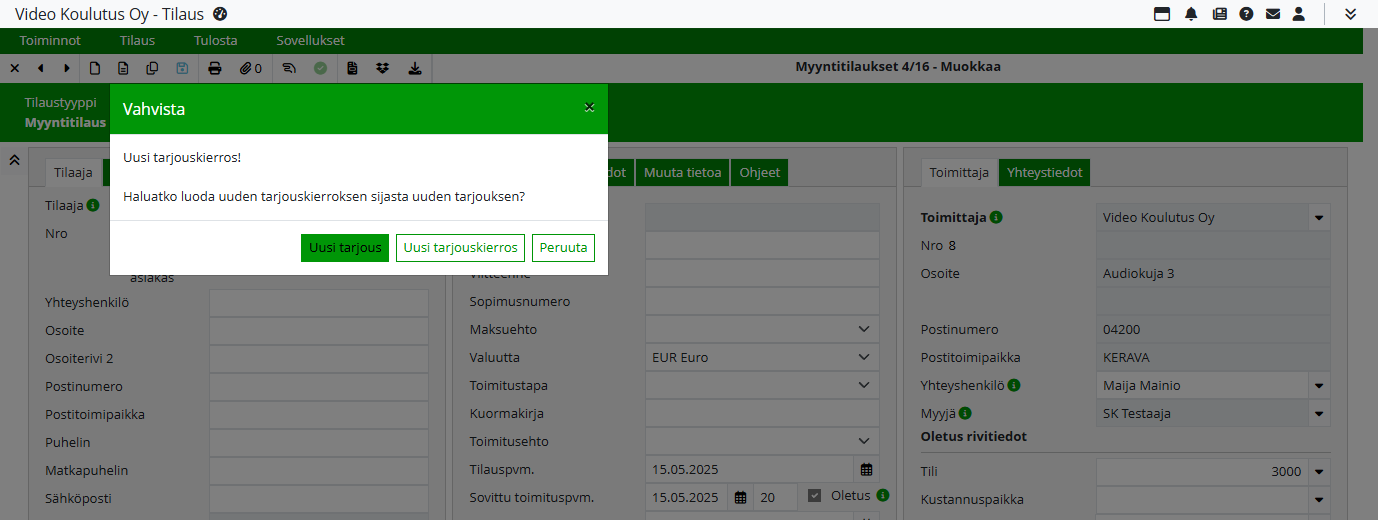Switch to the Yhteystiedot tab
This screenshot has width=1378, height=520.
point(1045,172)
